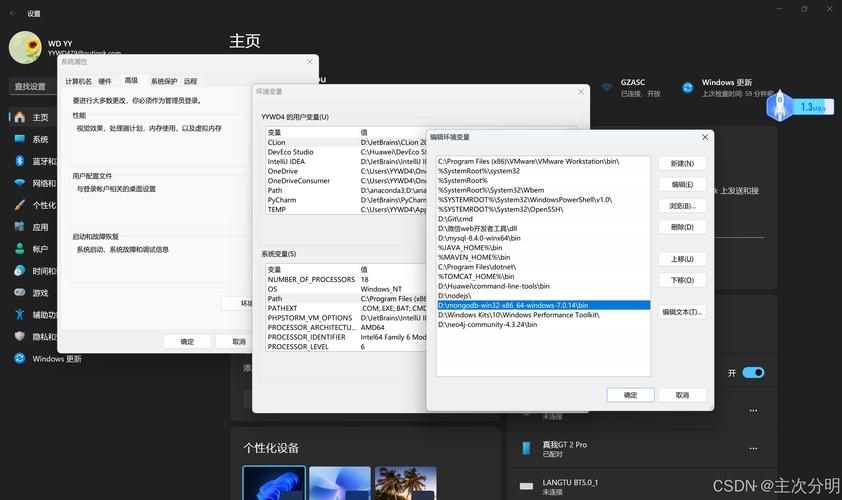
Task: Click the Settings back arrow
Action: point(13,13)
